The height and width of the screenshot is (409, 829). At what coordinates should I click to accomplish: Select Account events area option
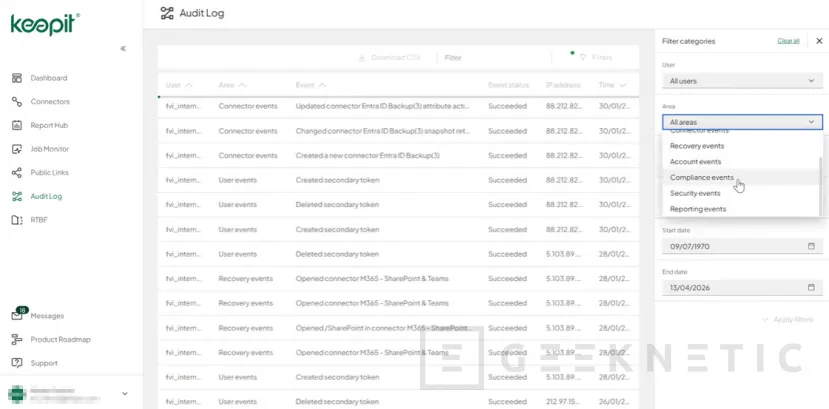[x=740, y=162]
